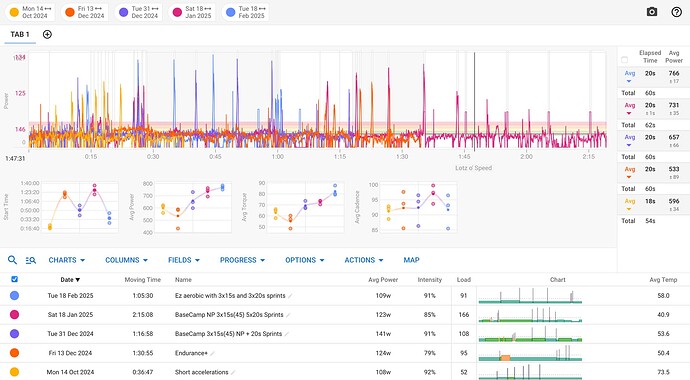Click pencil beside Ez aerobic activity name
This screenshot has height=380, width=690.
pyautogui.click(x=290, y=296)
